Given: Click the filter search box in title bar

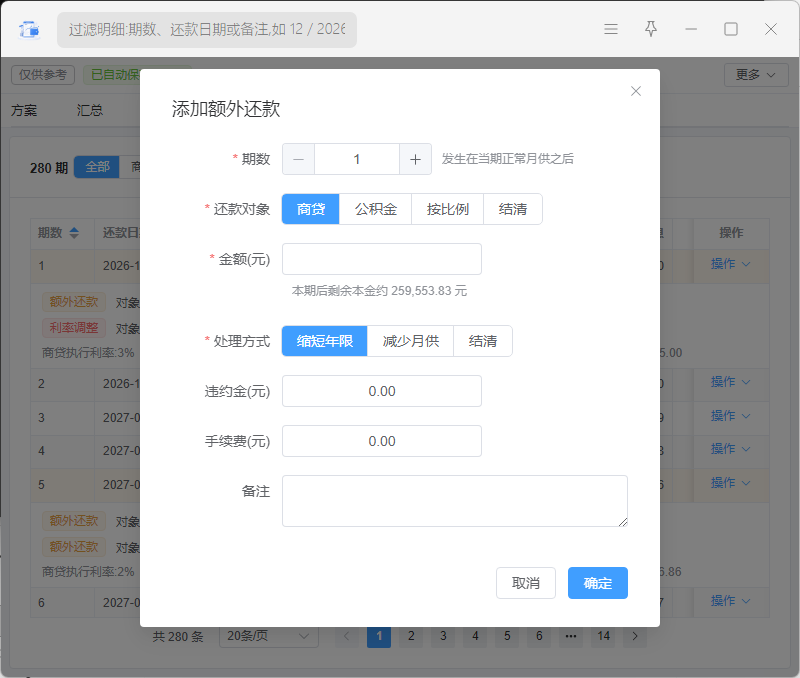Looking at the screenshot, I should (x=207, y=30).
